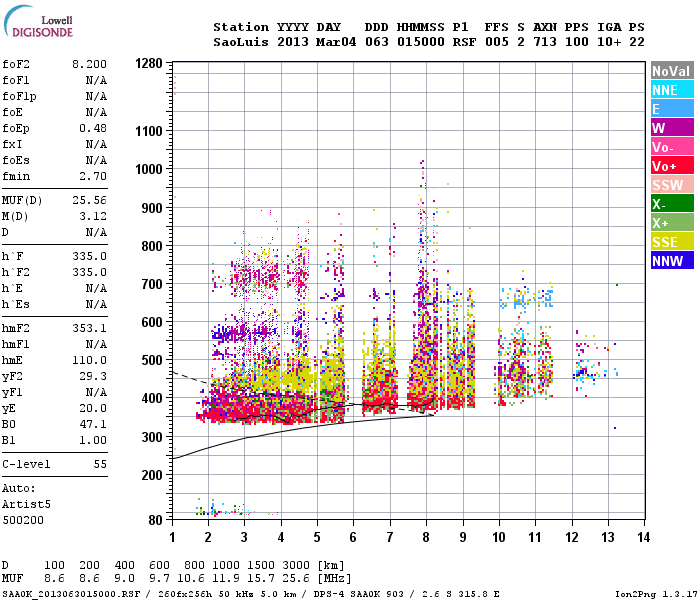Image resolution: width=700 pixels, height=600 pixels.
Task: Click the Lowell Digisonde logo
Action: [x=38, y=21]
